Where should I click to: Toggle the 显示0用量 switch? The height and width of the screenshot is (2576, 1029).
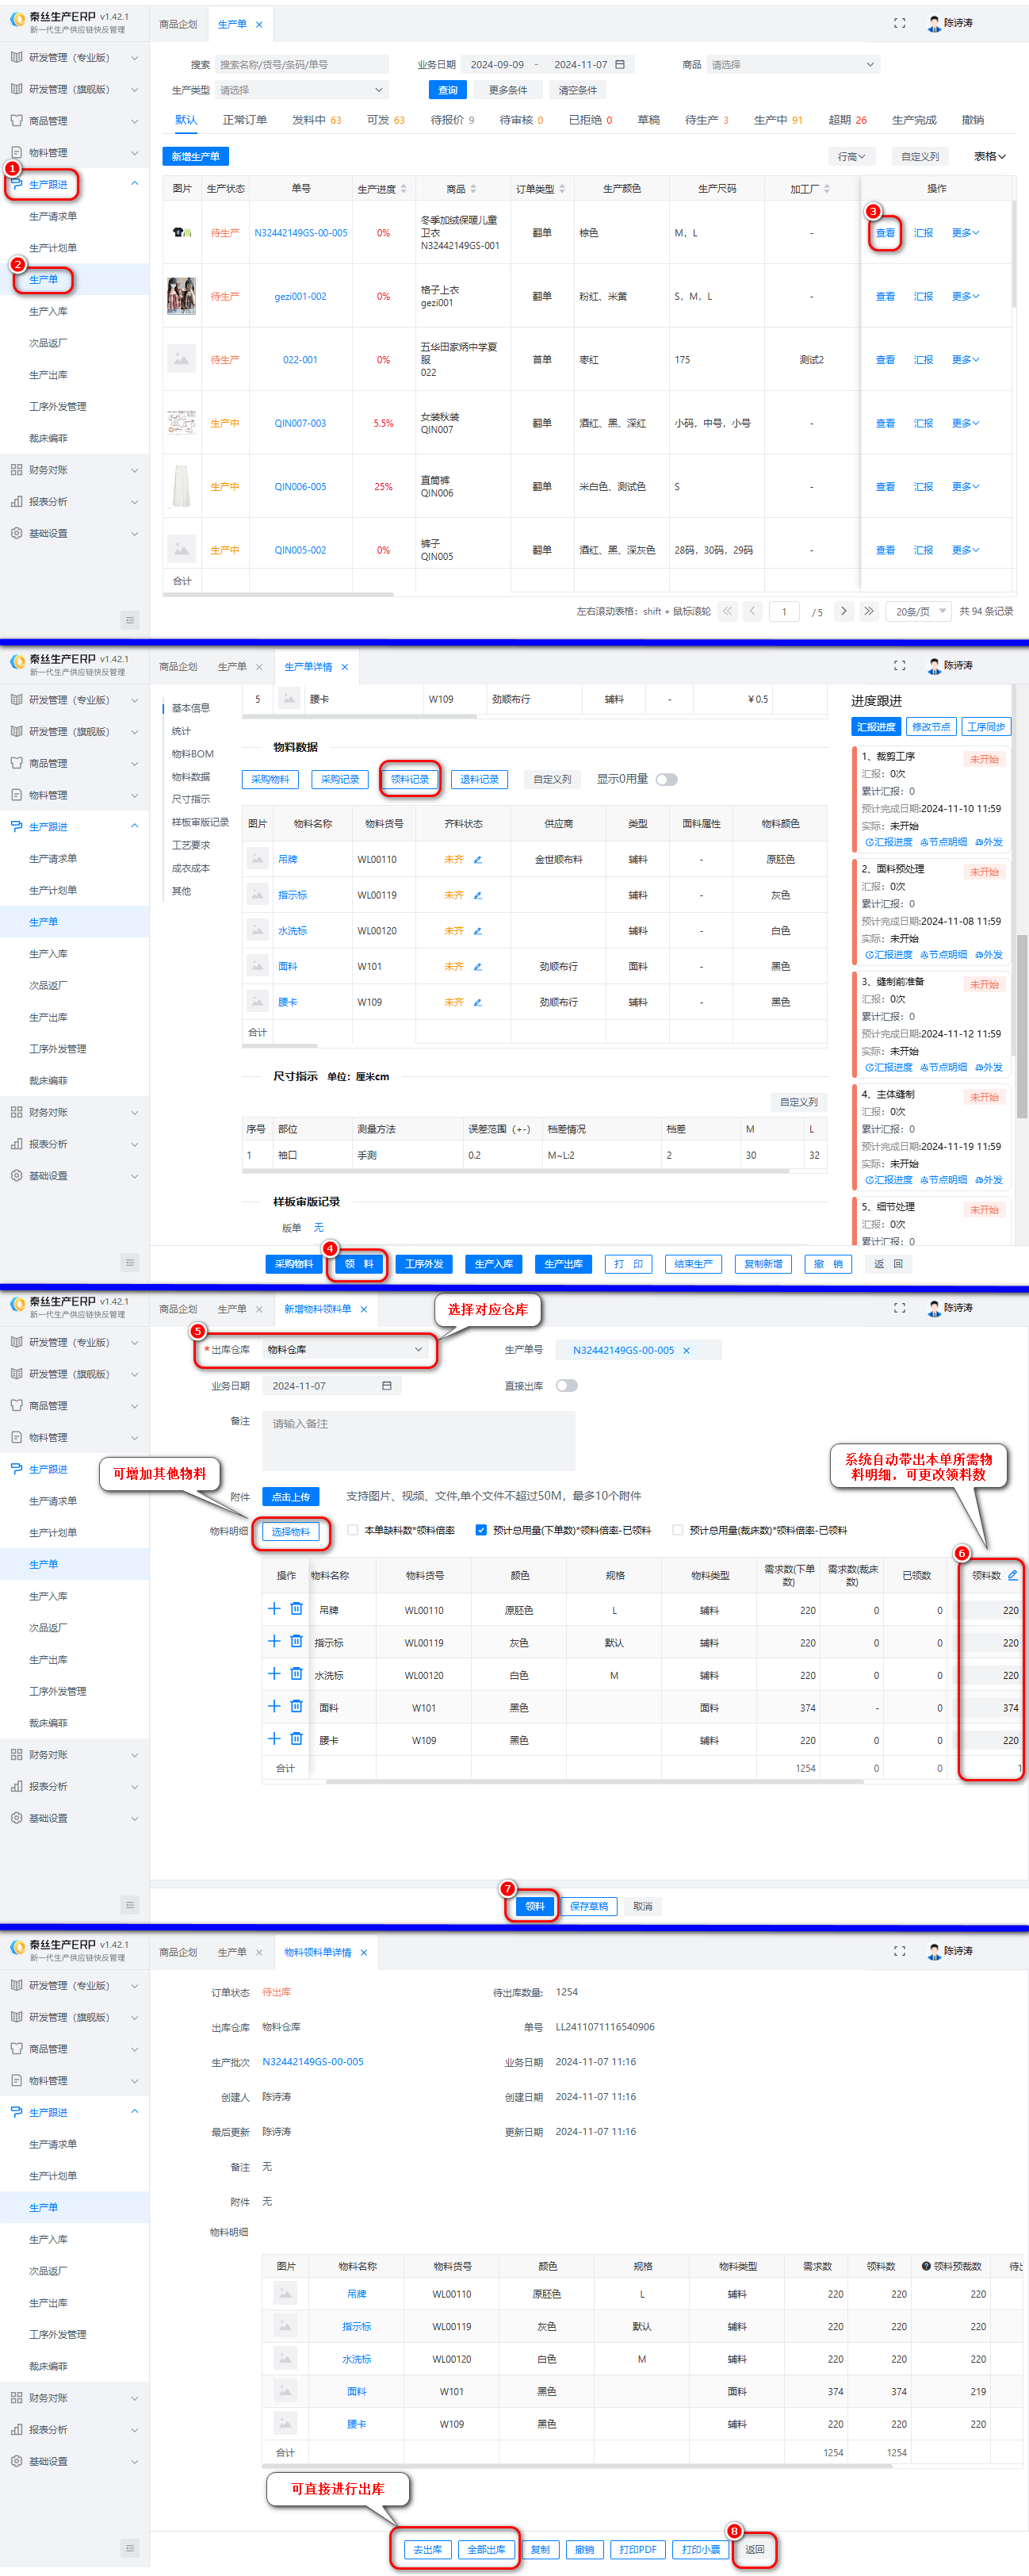pyautogui.click(x=666, y=779)
